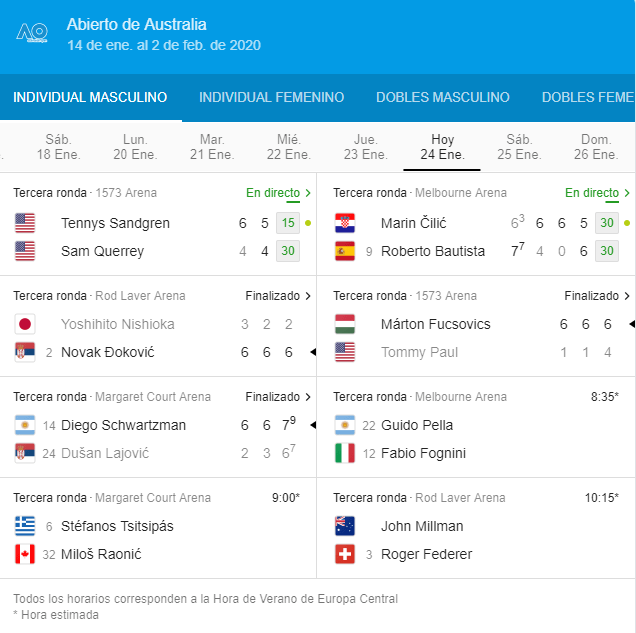Click the Japan flag beside Yoshihito Nishioka
Screen dimensions: 636x633
point(25,324)
